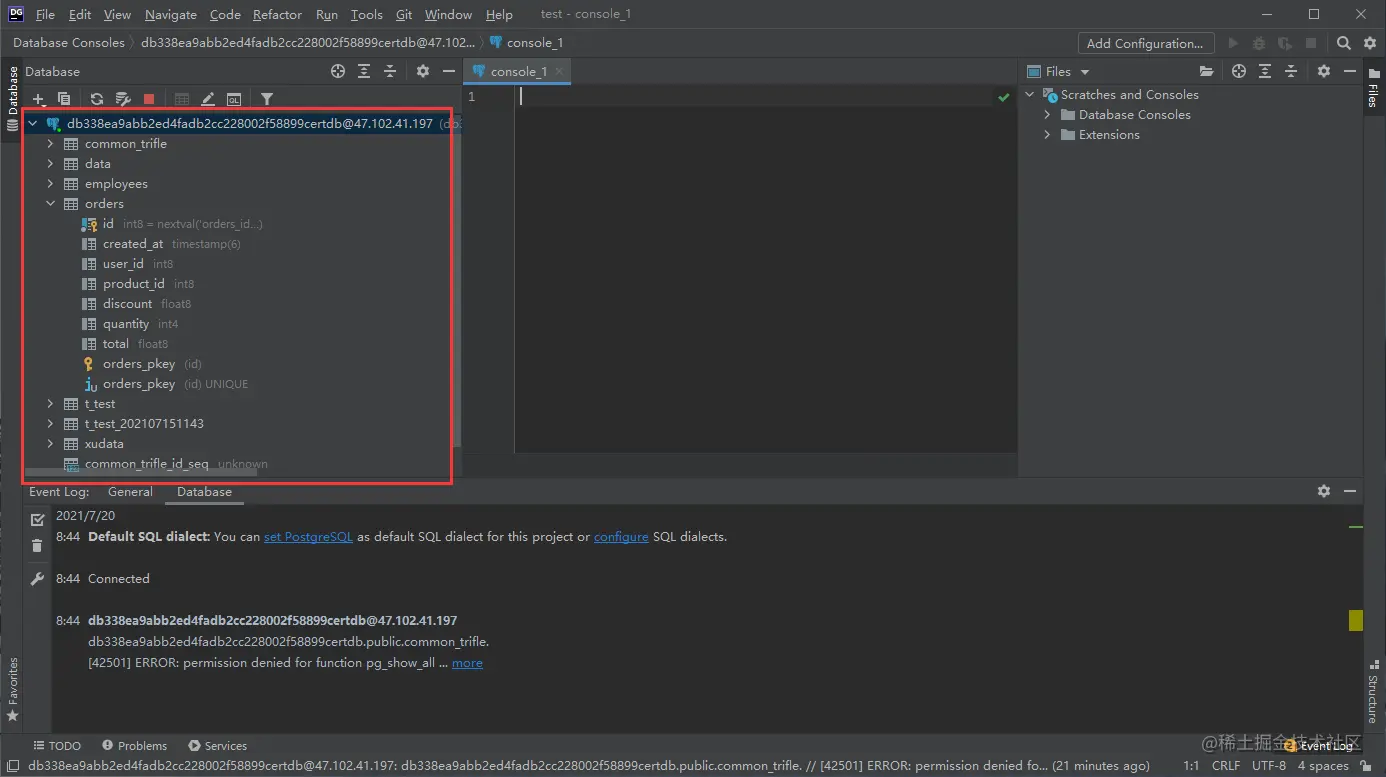
Task: Open the TODO tool window
Action: tap(57, 746)
